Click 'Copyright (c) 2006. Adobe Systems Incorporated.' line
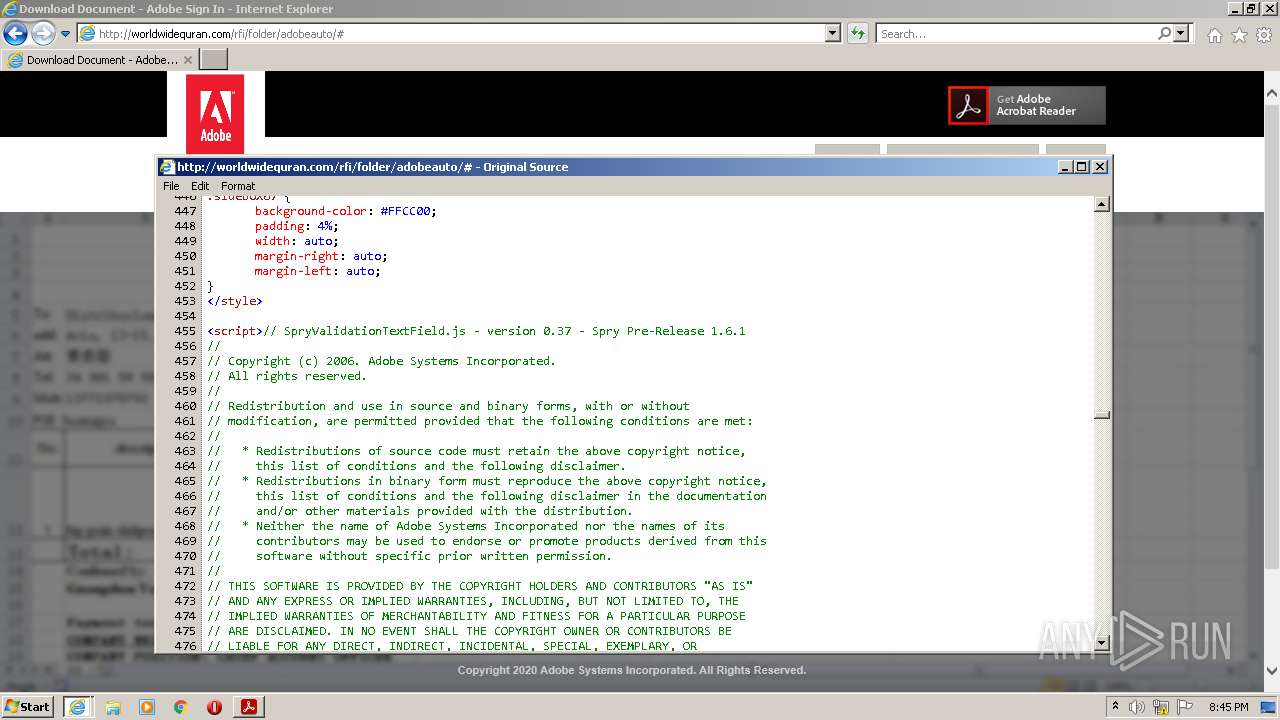 tap(391, 361)
